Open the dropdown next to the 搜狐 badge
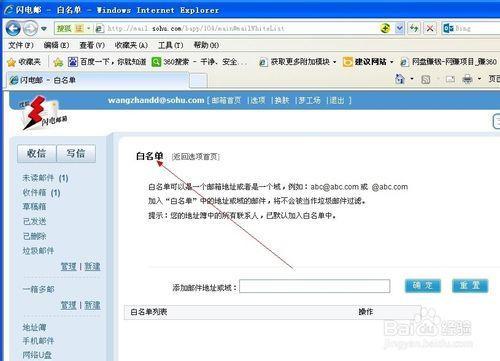The height and width of the screenshot is (361, 500). click(x=89, y=28)
